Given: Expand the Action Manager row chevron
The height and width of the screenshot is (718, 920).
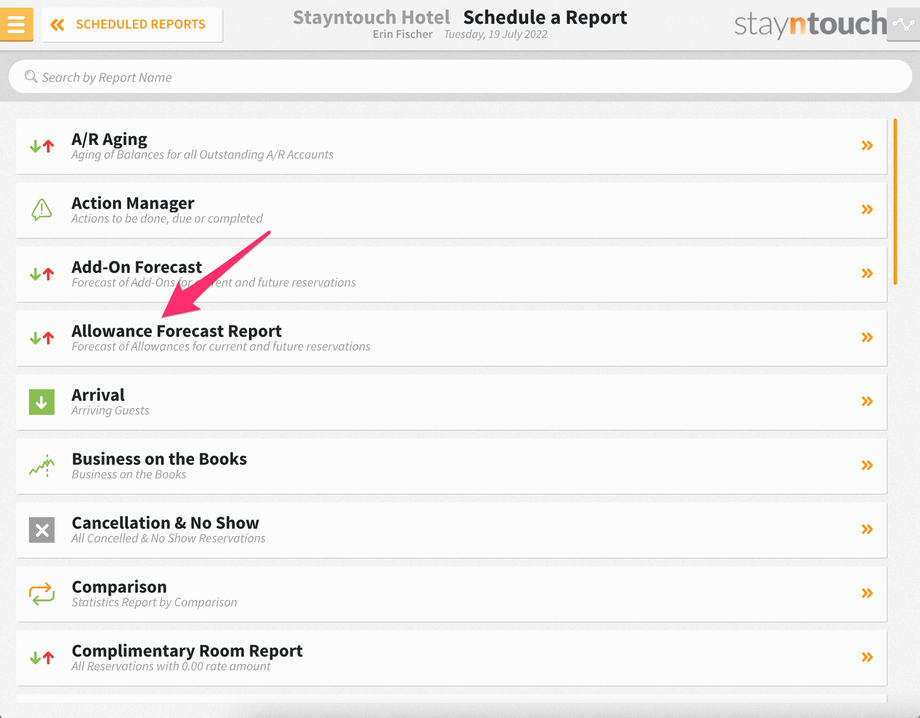Looking at the screenshot, I should click(x=867, y=209).
